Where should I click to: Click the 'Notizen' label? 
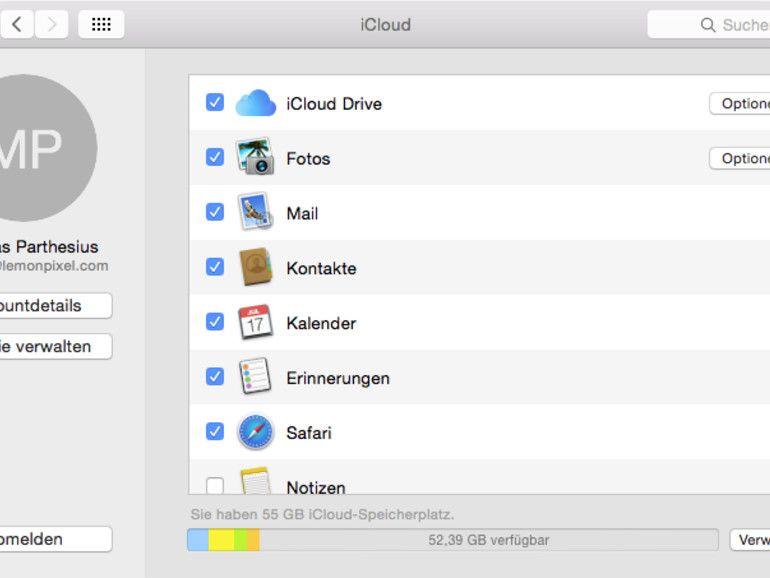pyautogui.click(x=316, y=487)
